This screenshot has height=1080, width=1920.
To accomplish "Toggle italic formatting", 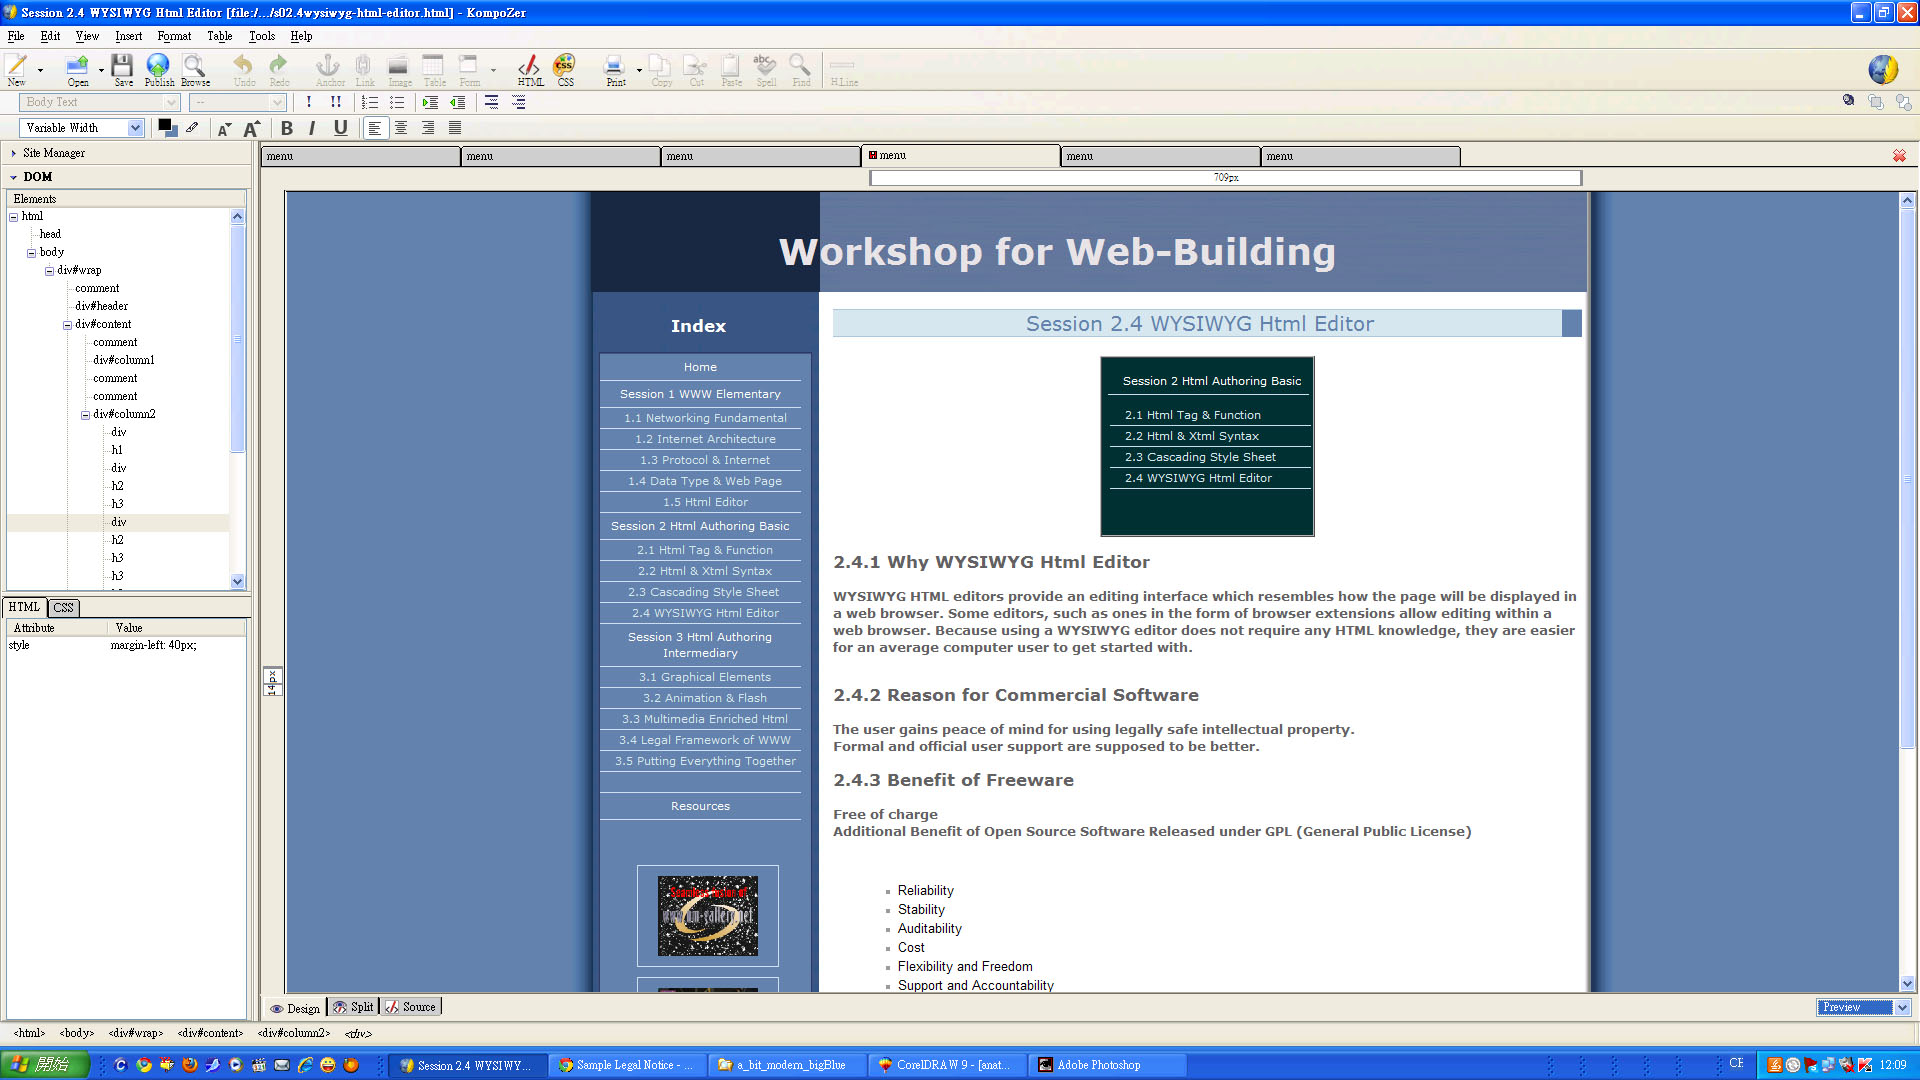I will coord(312,128).
